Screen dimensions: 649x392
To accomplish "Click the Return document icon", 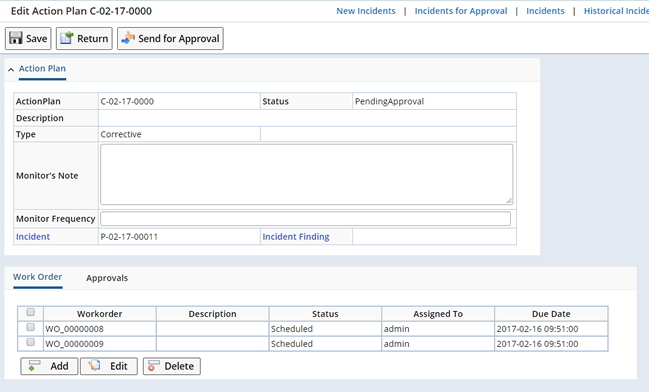I will pos(67,38).
